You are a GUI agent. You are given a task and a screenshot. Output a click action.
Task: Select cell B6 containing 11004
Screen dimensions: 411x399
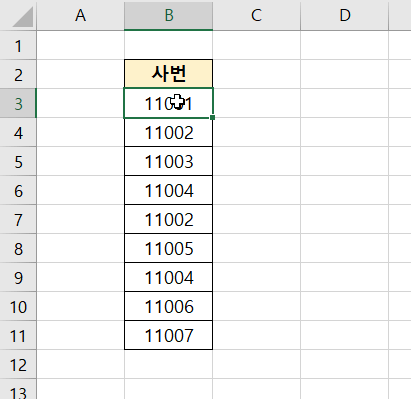click(x=168, y=190)
